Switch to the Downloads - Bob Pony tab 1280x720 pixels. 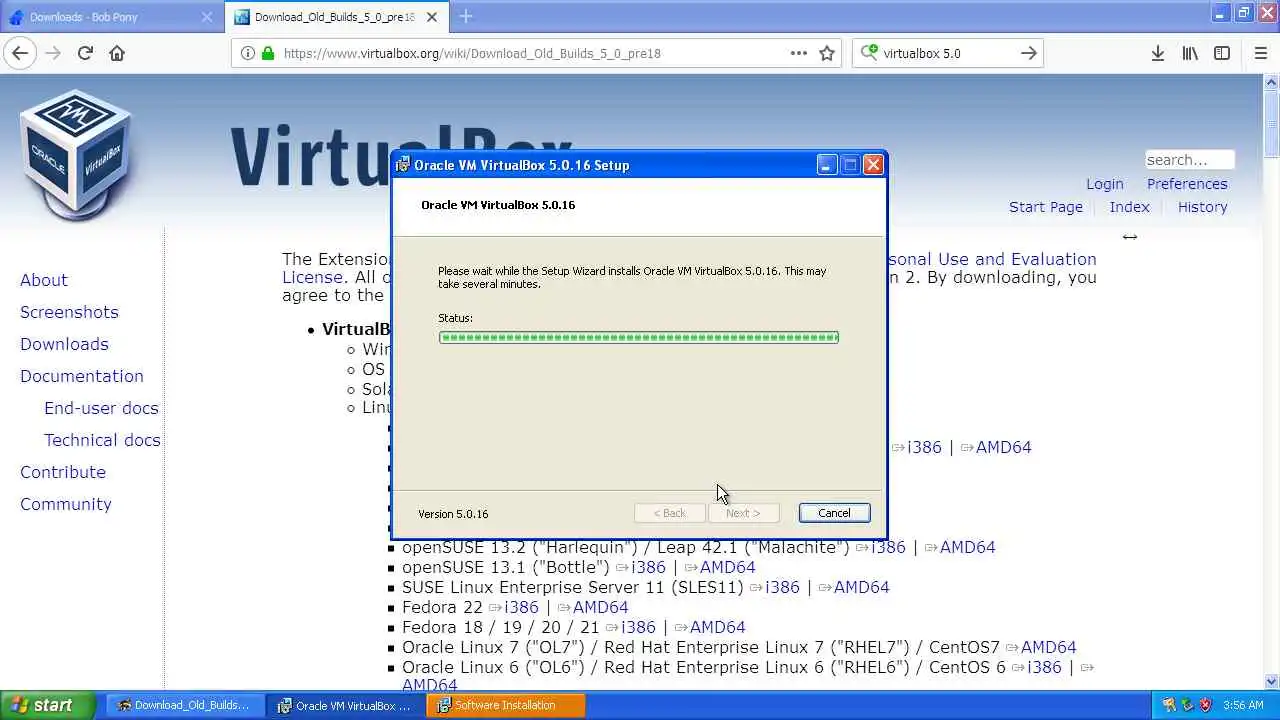(112, 17)
